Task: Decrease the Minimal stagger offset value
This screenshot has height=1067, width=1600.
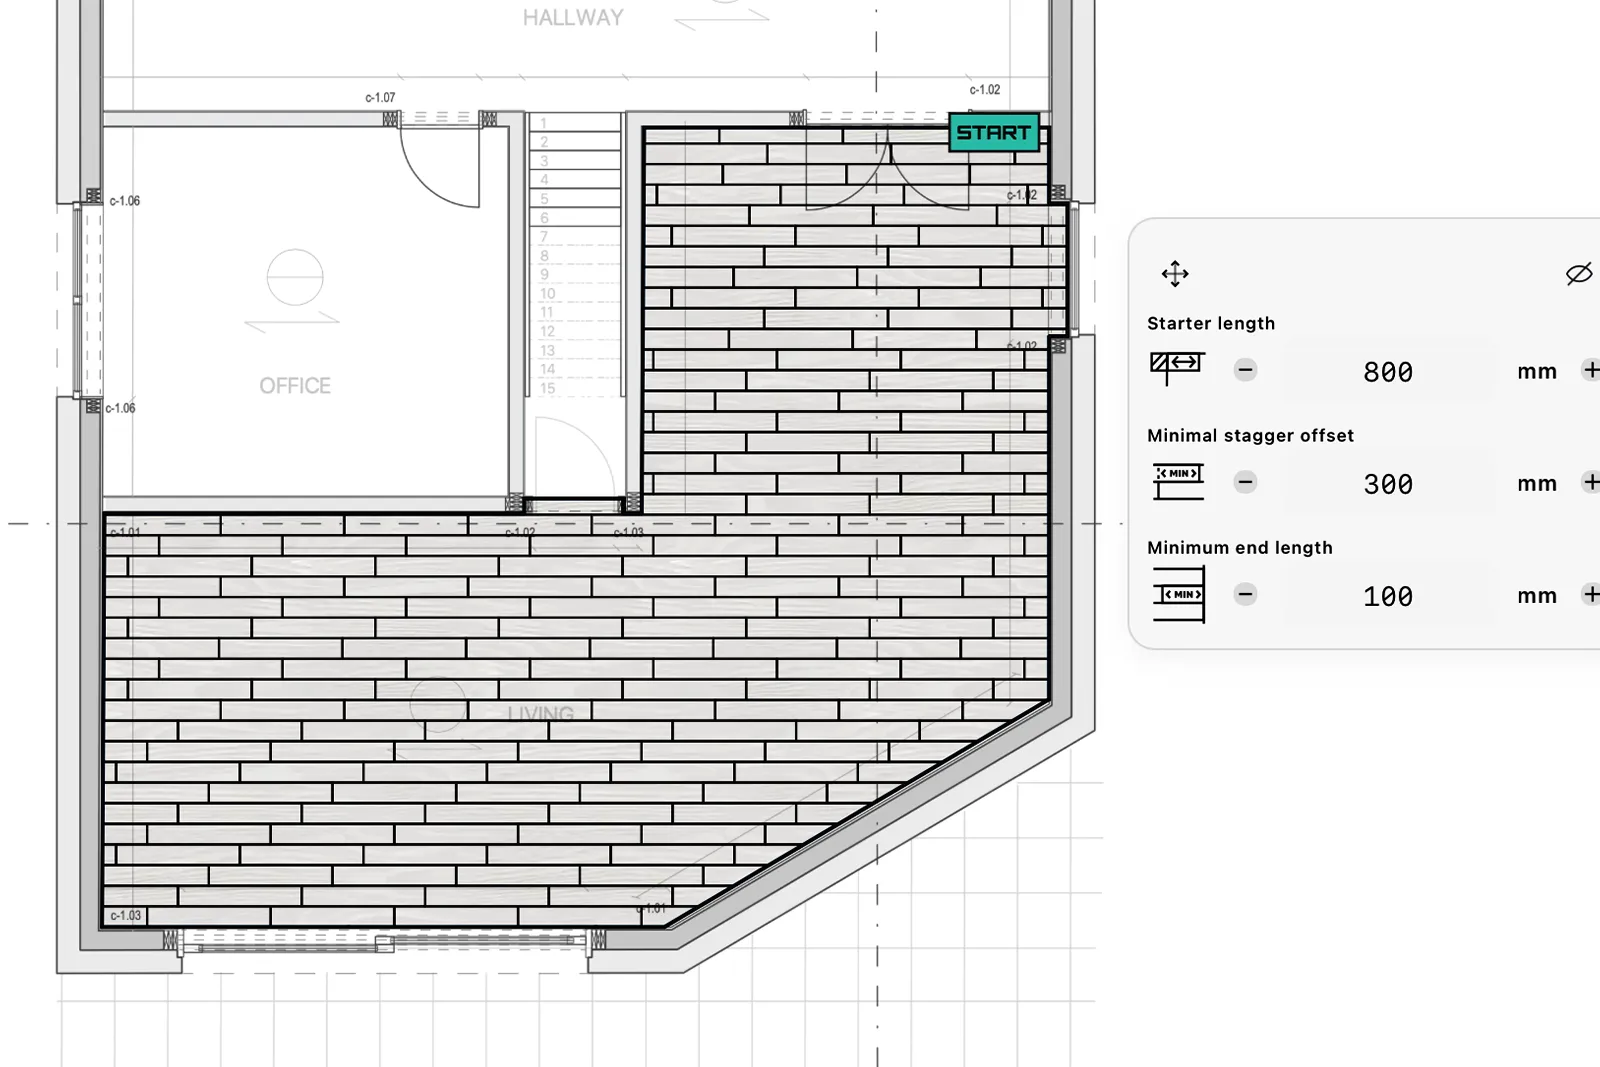Action: click(x=1245, y=481)
